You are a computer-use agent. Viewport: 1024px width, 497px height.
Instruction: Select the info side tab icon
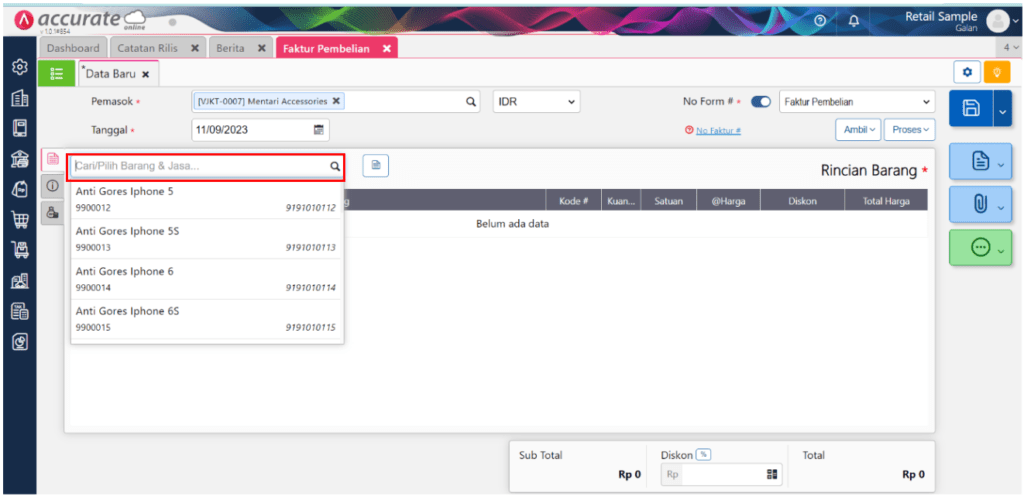53,186
